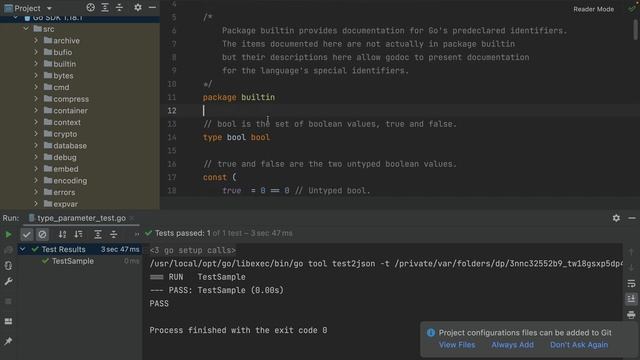Click the editor vertical scrollbar
Screen dimensions: 640x360
pos(636,29)
